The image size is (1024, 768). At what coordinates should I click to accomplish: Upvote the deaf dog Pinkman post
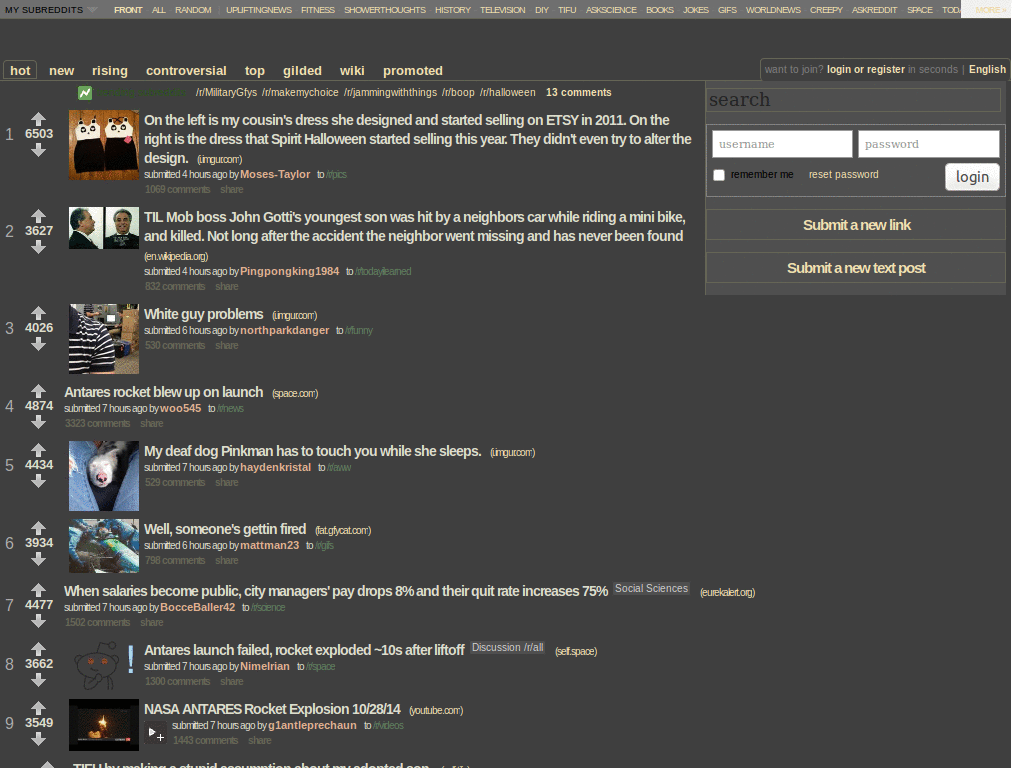[39, 450]
